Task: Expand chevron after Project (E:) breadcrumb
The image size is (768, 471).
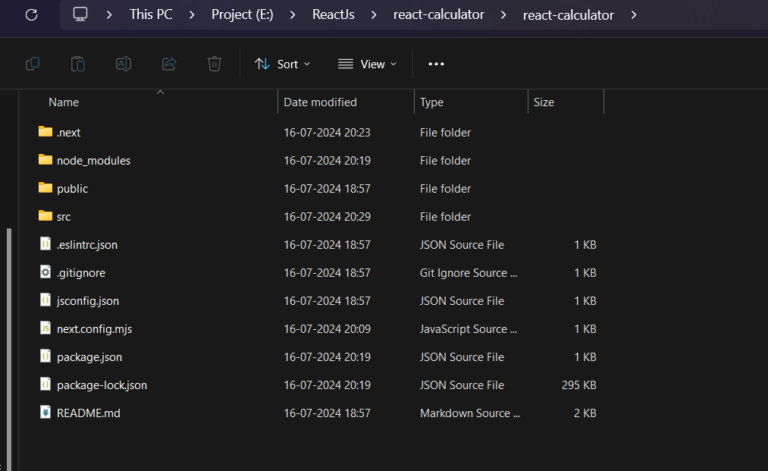Action: click(293, 15)
